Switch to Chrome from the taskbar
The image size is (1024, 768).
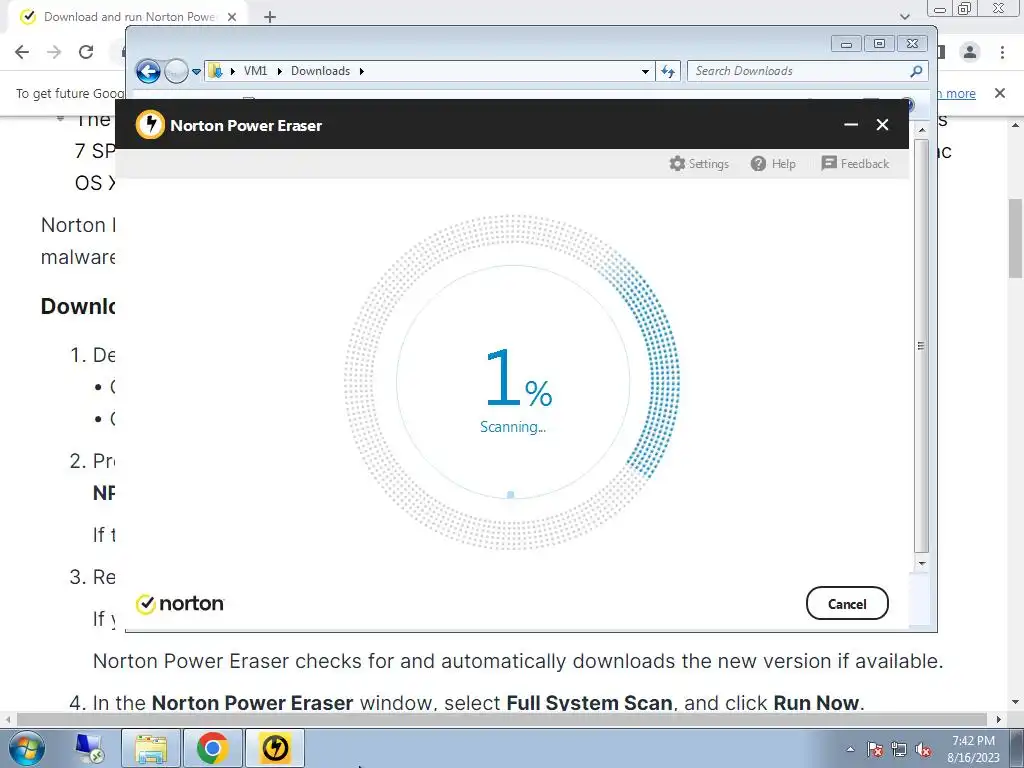click(212, 748)
